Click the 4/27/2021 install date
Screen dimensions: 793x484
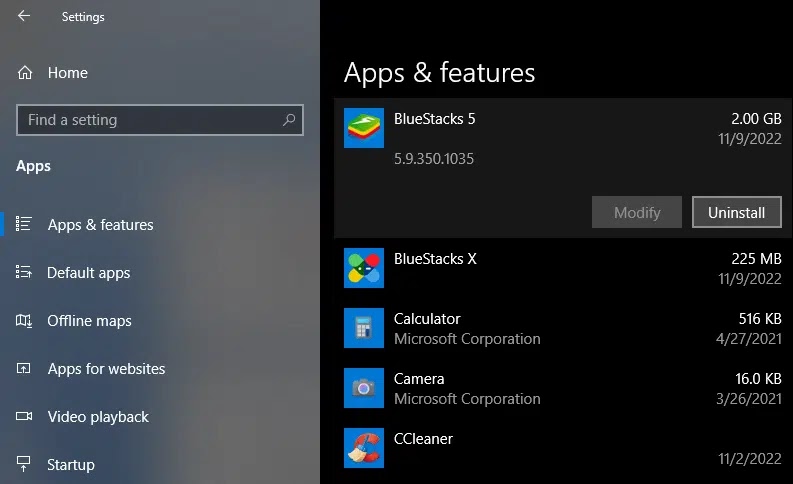click(748, 338)
